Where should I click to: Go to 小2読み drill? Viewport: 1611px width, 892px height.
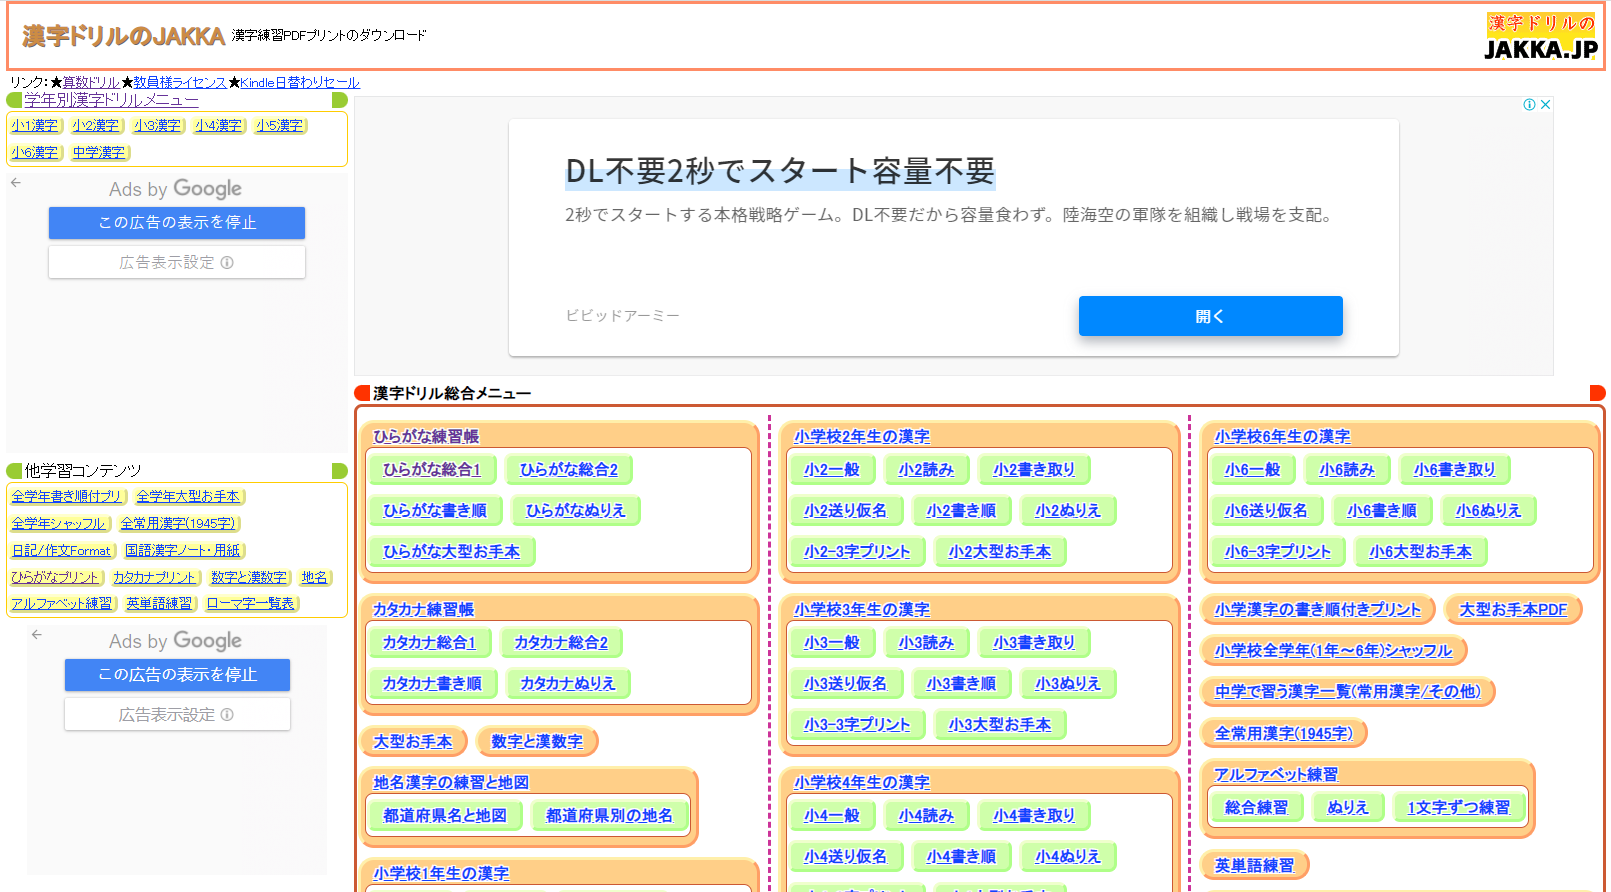[x=926, y=470]
